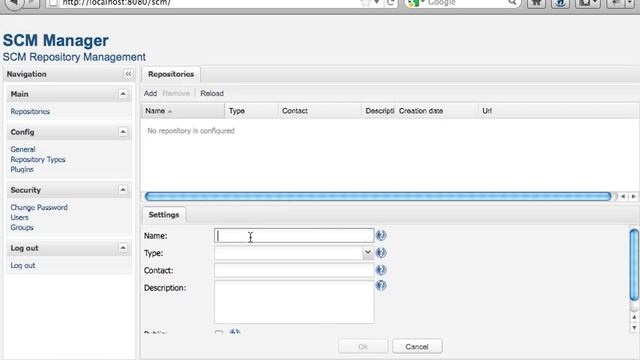This screenshot has height=360, width=640.
Task: Click the Type column header
Action: (x=251, y=111)
